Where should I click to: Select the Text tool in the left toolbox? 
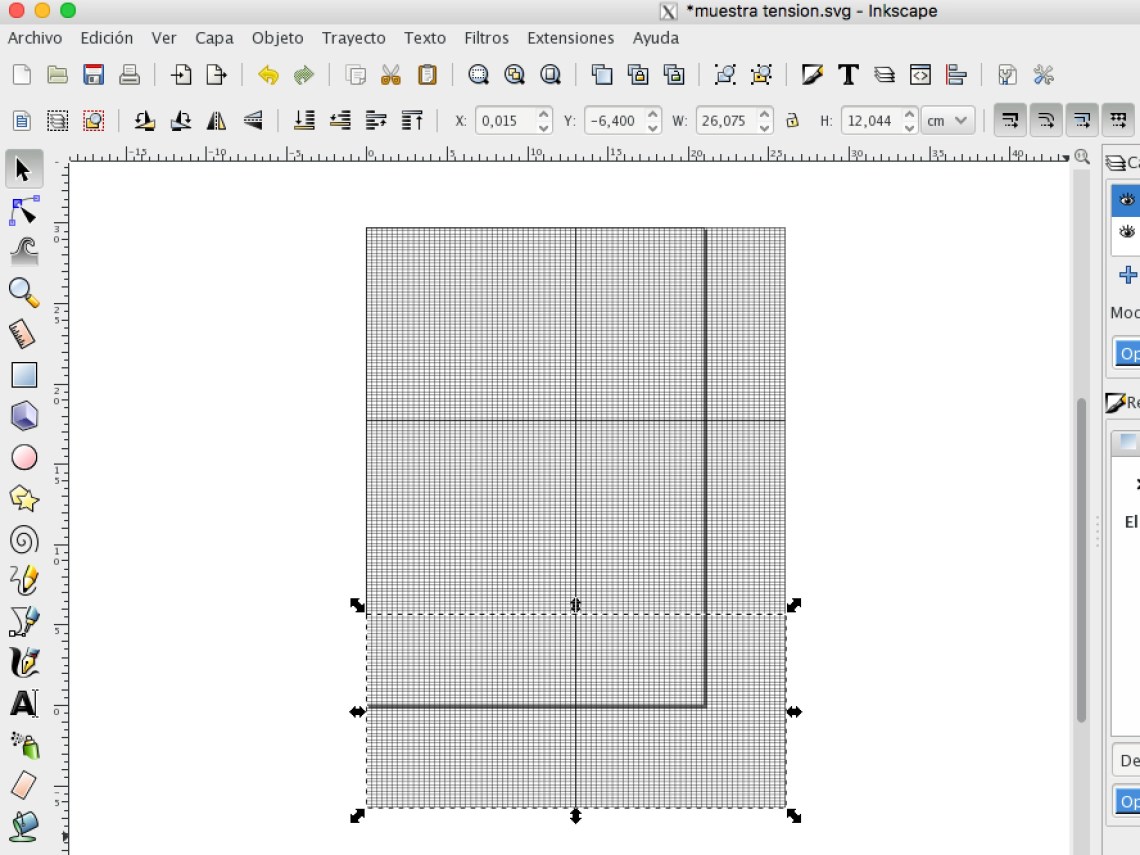click(24, 703)
